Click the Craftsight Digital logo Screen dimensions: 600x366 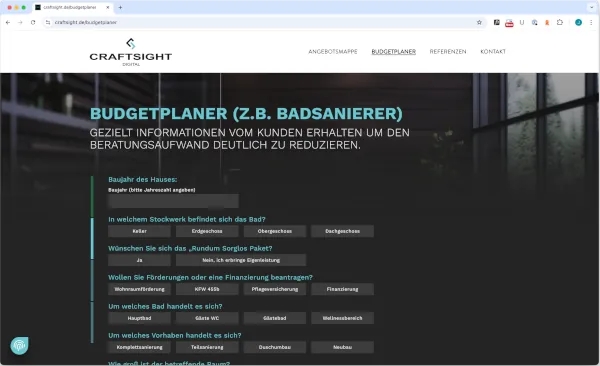click(x=131, y=52)
